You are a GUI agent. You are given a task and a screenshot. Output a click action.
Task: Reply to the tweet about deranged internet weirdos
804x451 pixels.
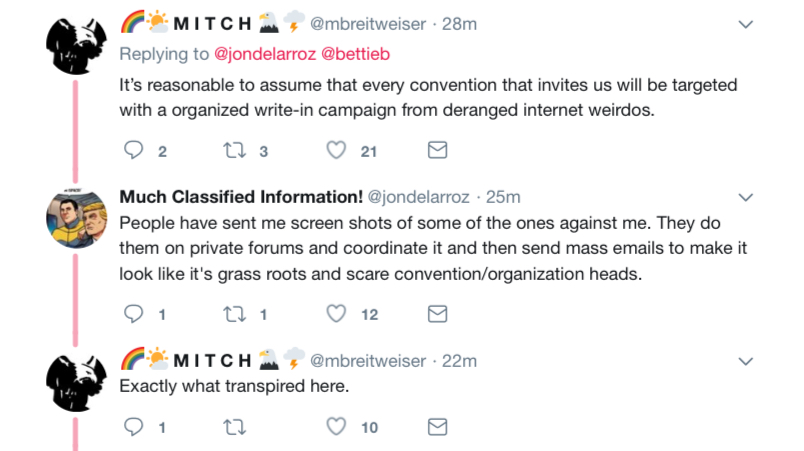click(134, 150)
